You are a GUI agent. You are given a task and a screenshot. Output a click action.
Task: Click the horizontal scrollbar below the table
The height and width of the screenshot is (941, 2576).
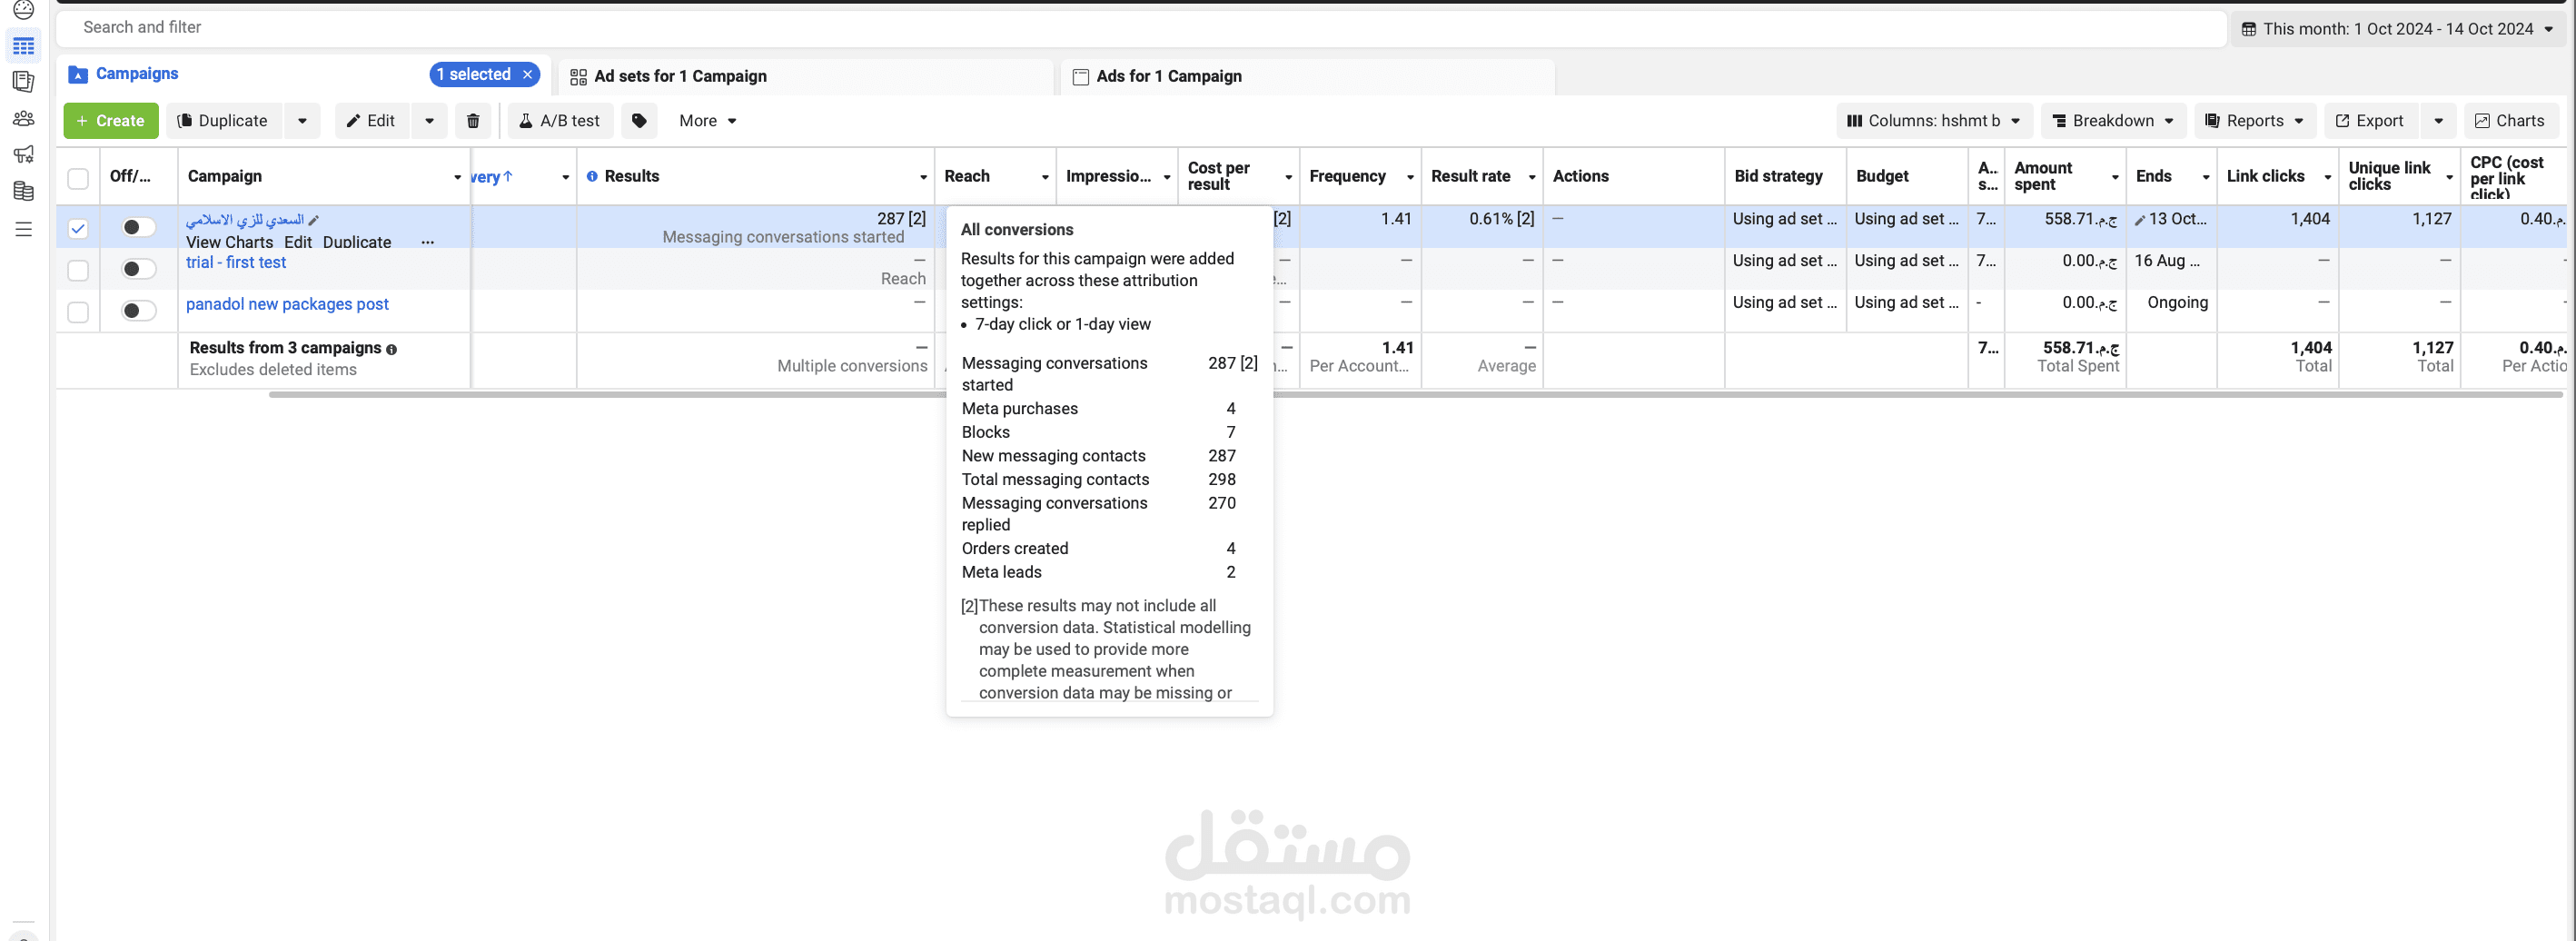click(1415, 395)
